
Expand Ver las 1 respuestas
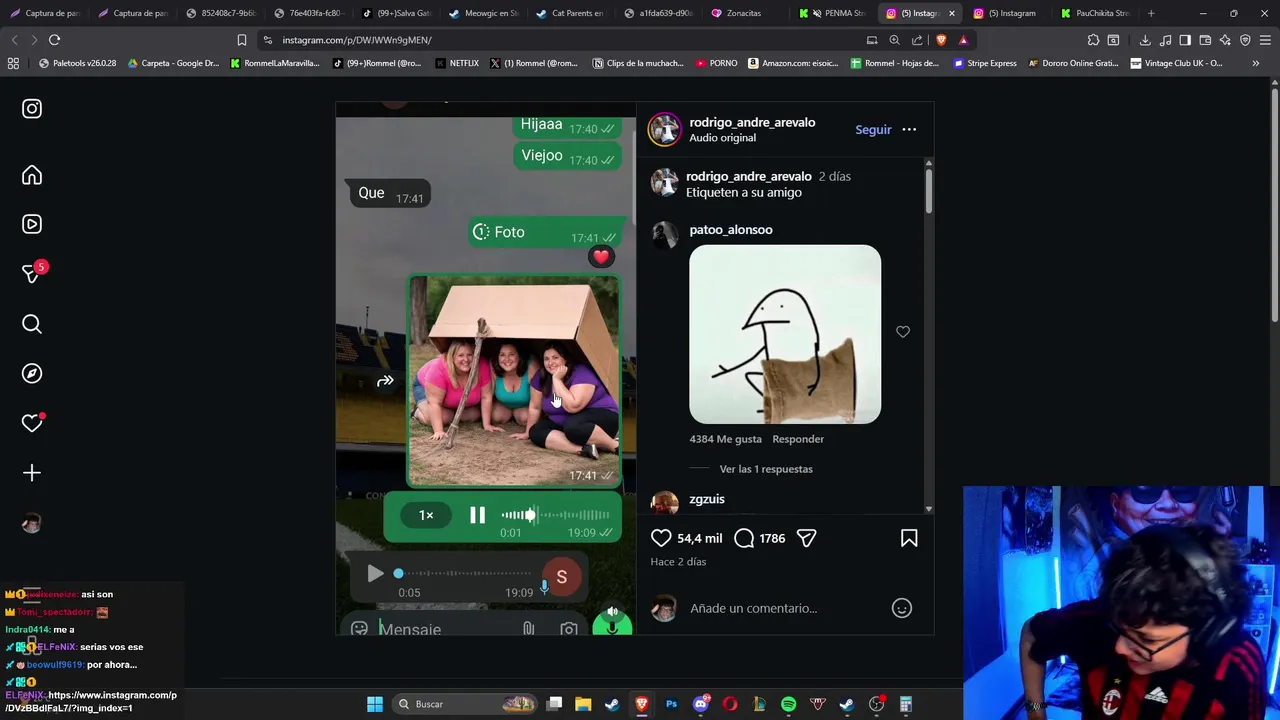click(766, 469)
